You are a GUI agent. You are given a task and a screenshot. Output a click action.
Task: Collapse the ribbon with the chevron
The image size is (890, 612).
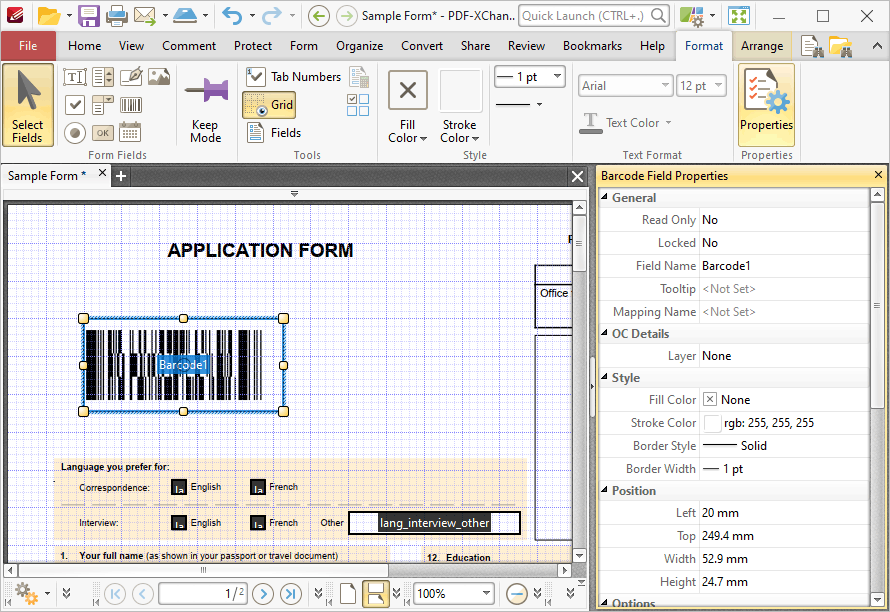pos(877,47)
